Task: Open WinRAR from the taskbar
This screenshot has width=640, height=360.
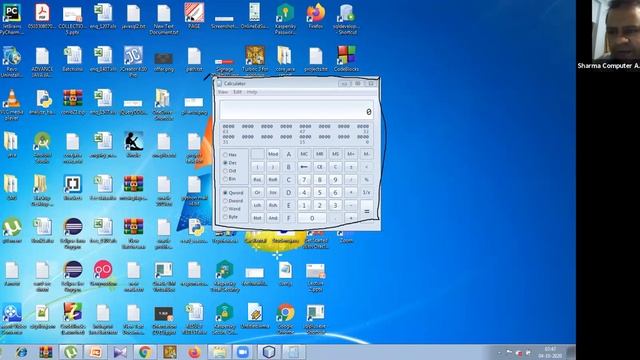Action: [46, 352]
